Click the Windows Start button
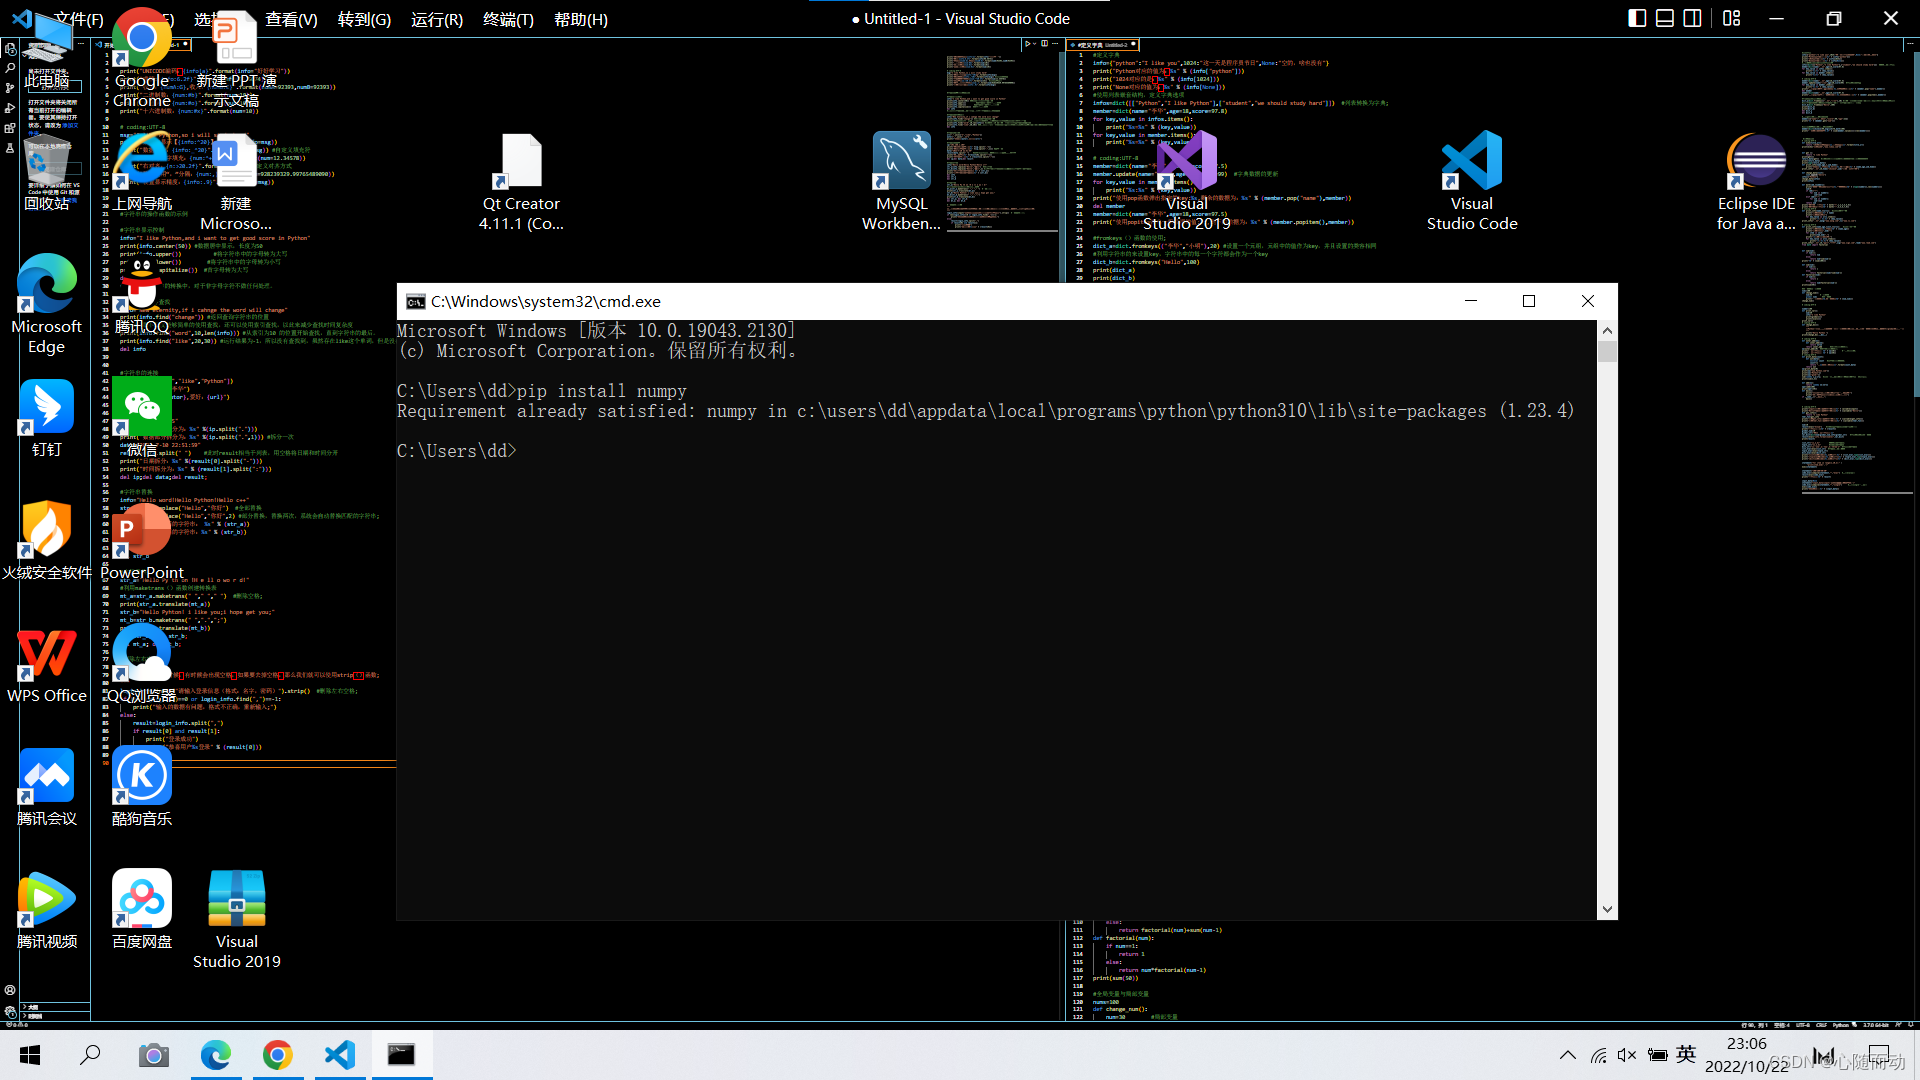The height and width of the screenshot is (1080, 1920). tap(30, 1055)
